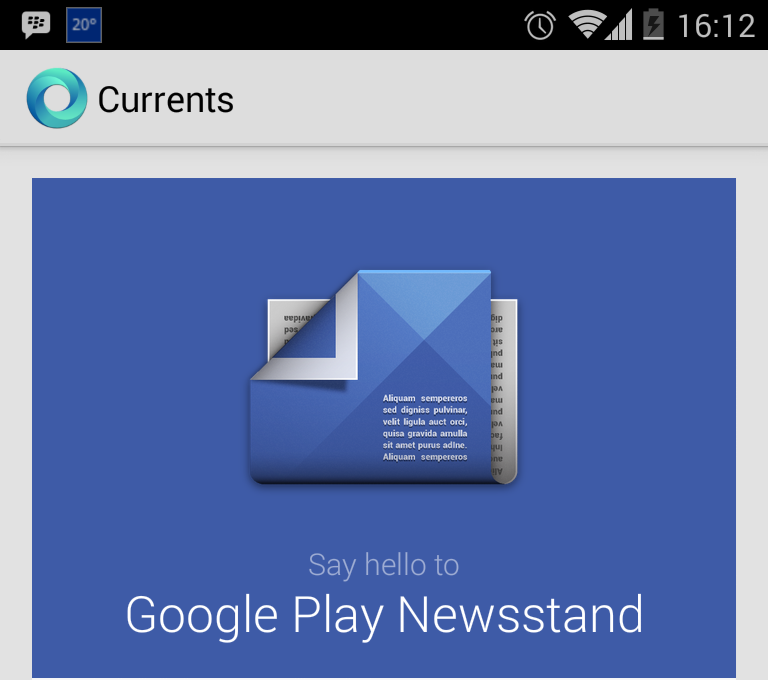Tap the 16:12 clock
This screenshot has height=680, width=768.
(716, 25)
